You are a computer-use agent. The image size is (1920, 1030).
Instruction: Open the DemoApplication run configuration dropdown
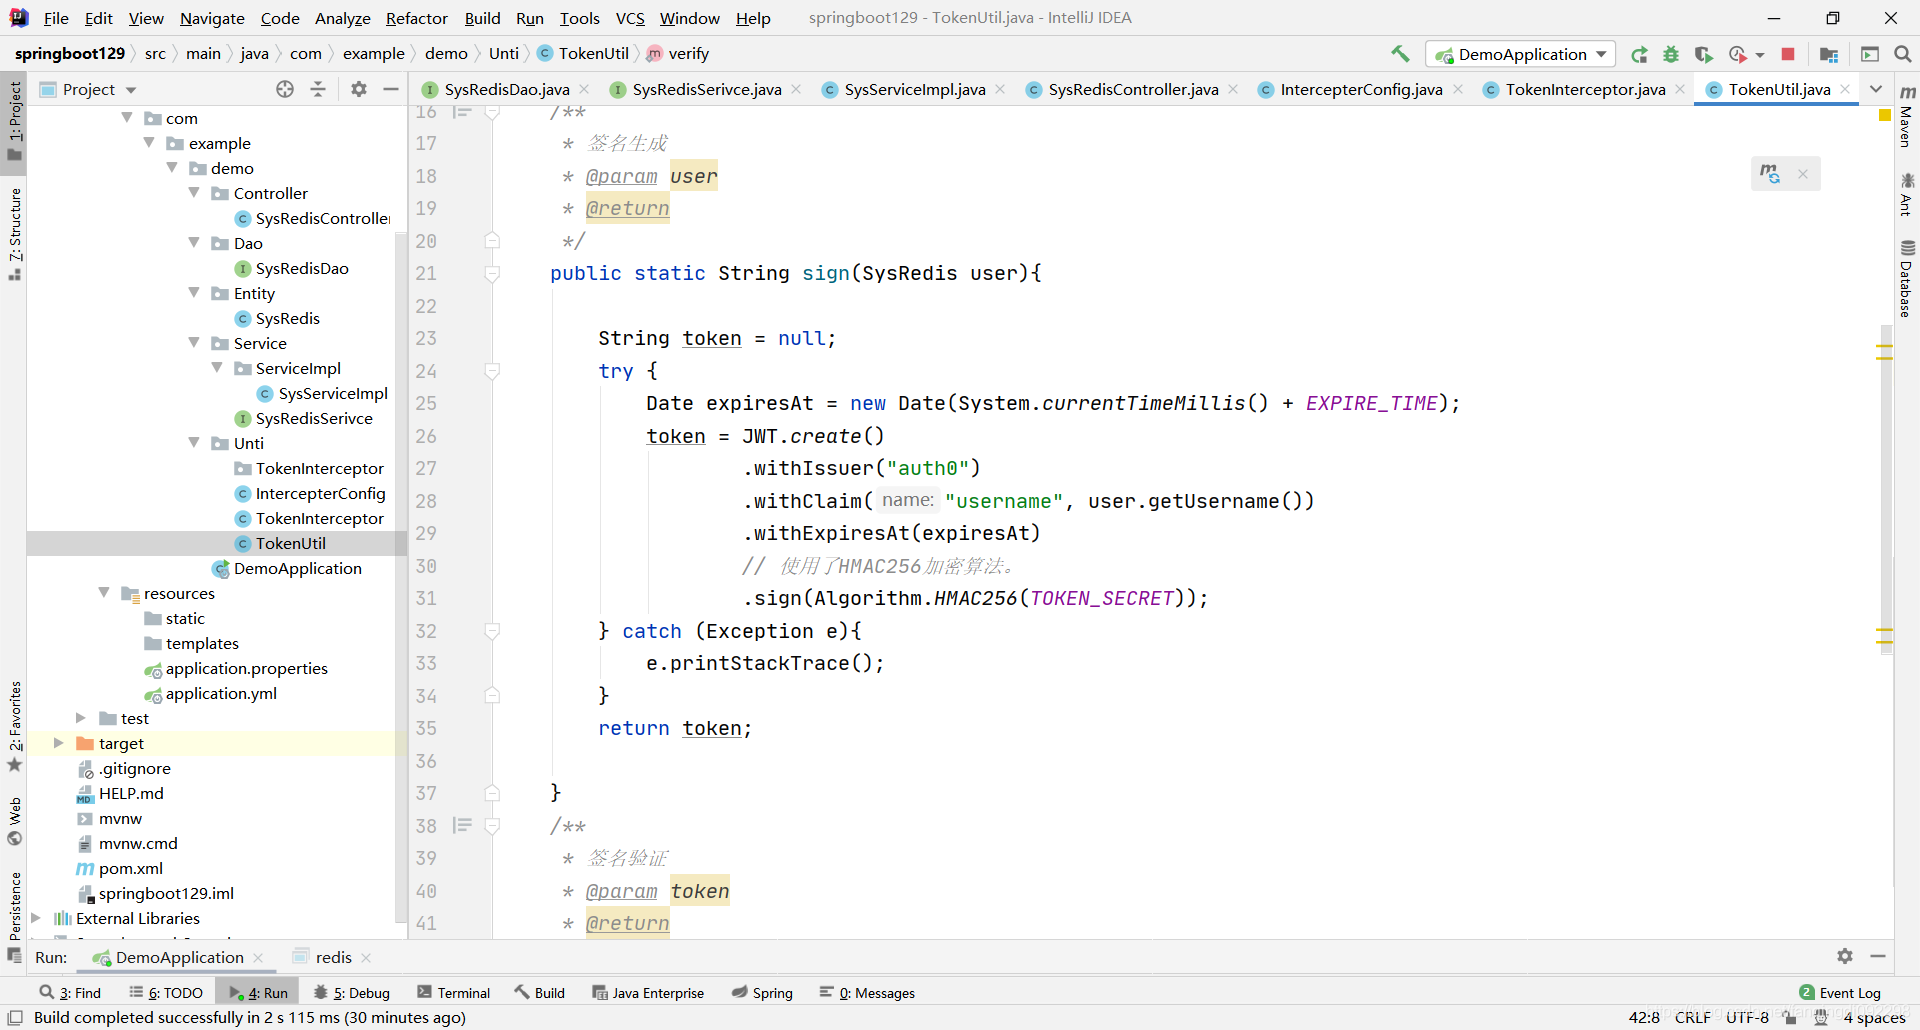tap(1521, 54)
